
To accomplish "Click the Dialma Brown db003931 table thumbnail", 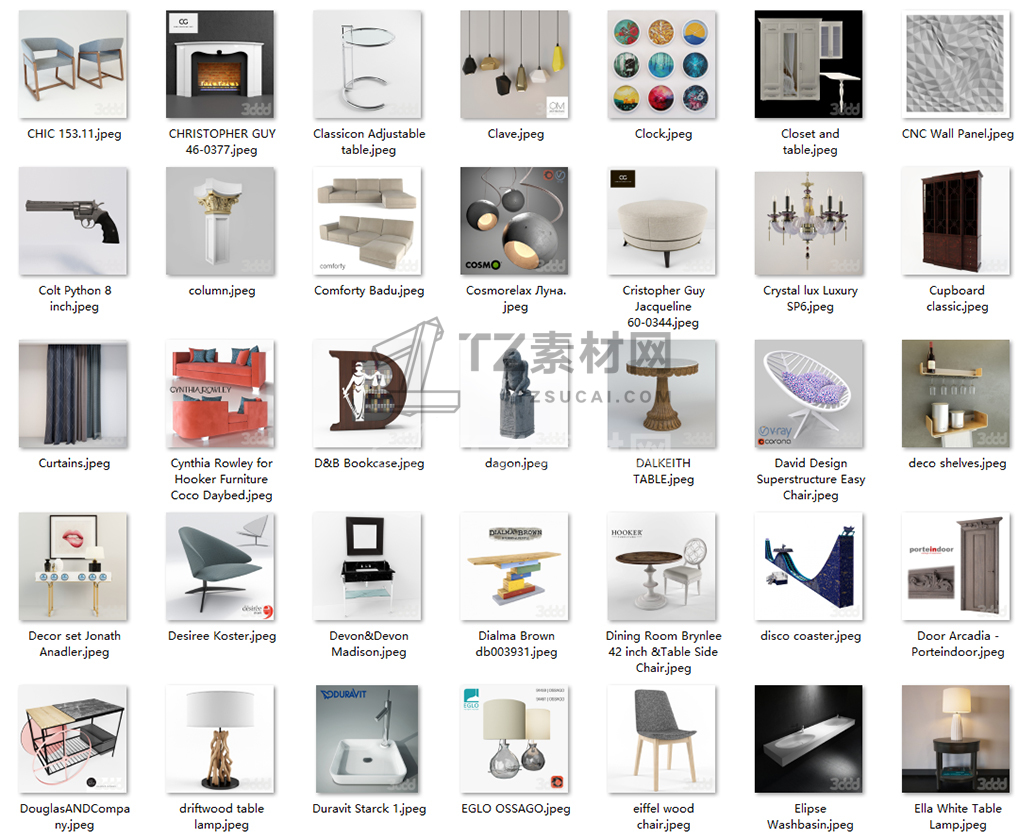I will tap(515, 567).
